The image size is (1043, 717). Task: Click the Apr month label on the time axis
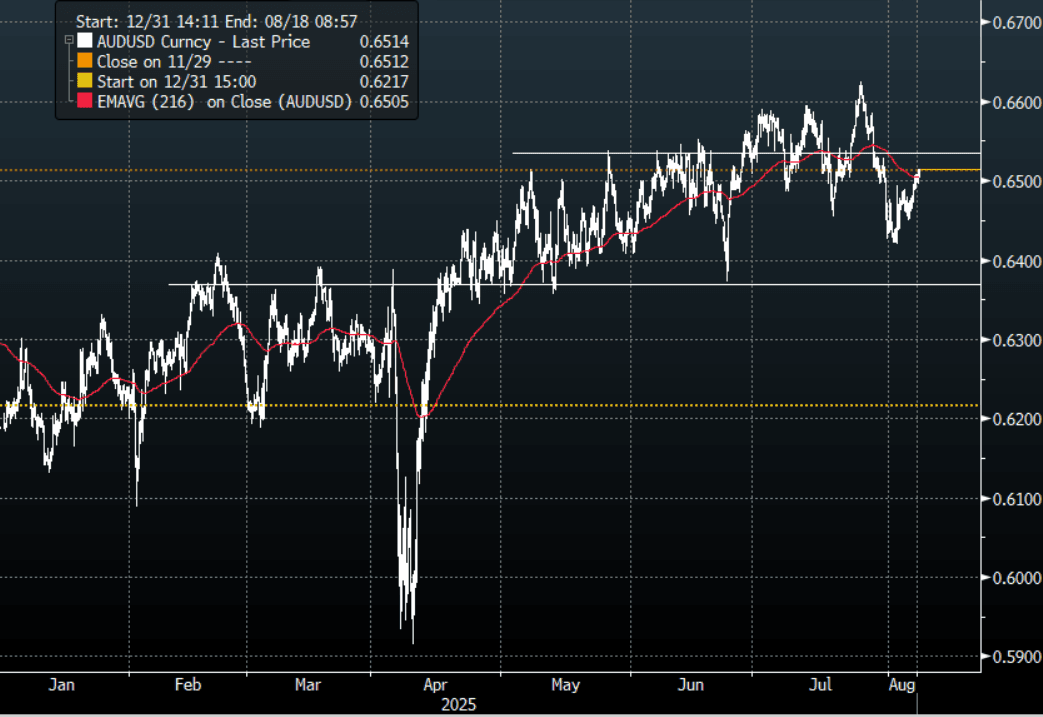pos(434,685)
